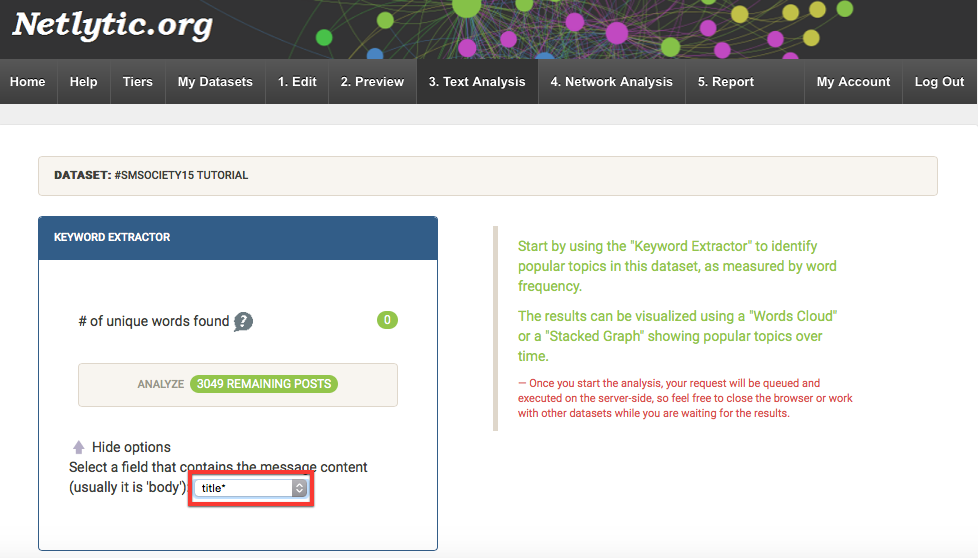Click the Keyword Extractor panel header

point(238,238)
